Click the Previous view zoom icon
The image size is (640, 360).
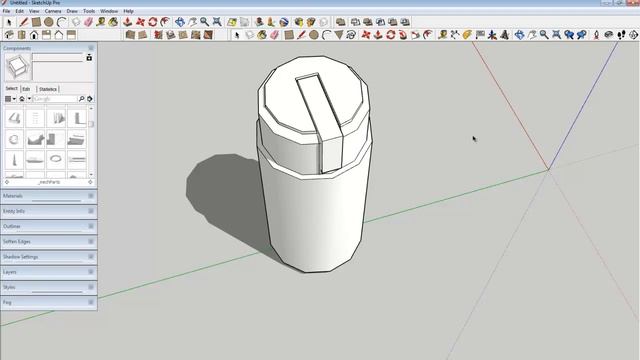pyautogui.click(x=569, y=35)
